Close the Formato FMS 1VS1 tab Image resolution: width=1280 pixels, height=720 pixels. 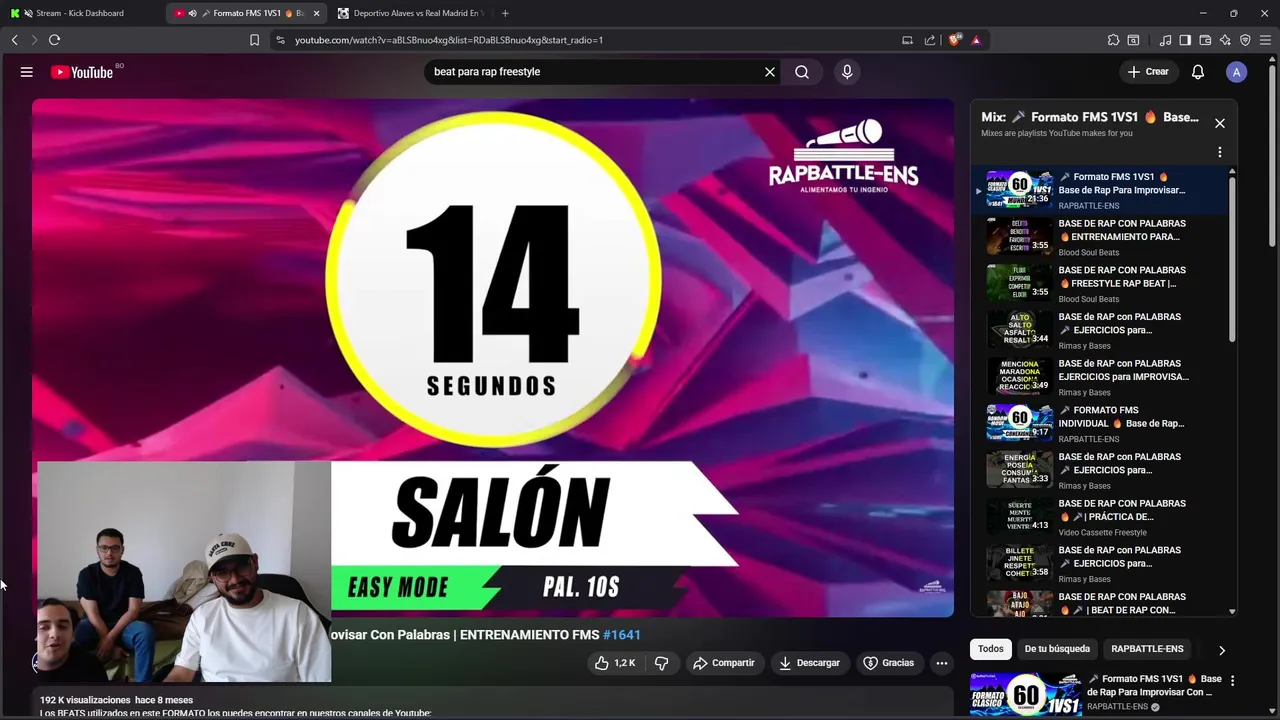tap(317, 13)
